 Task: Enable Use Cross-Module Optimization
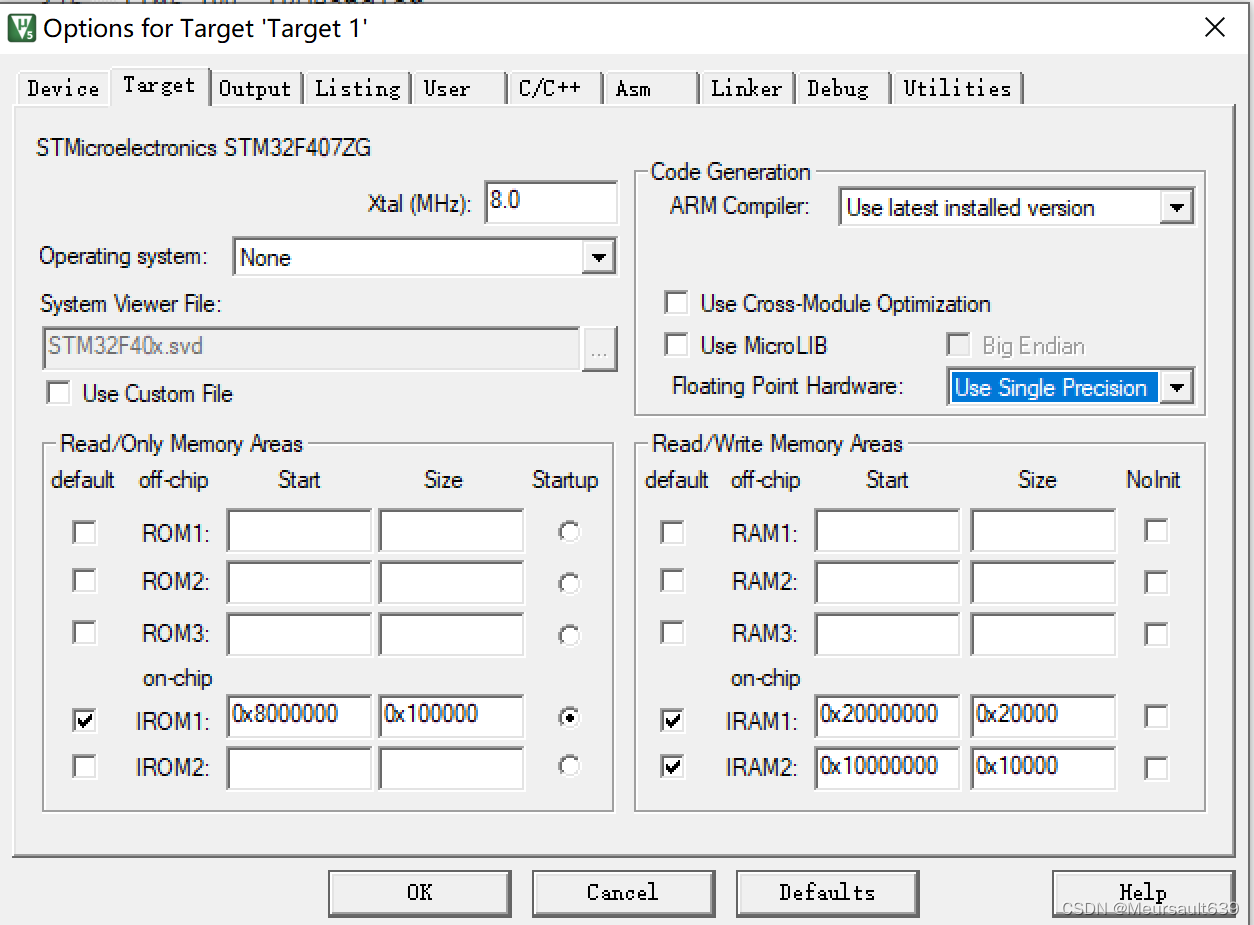coord(677,303)
